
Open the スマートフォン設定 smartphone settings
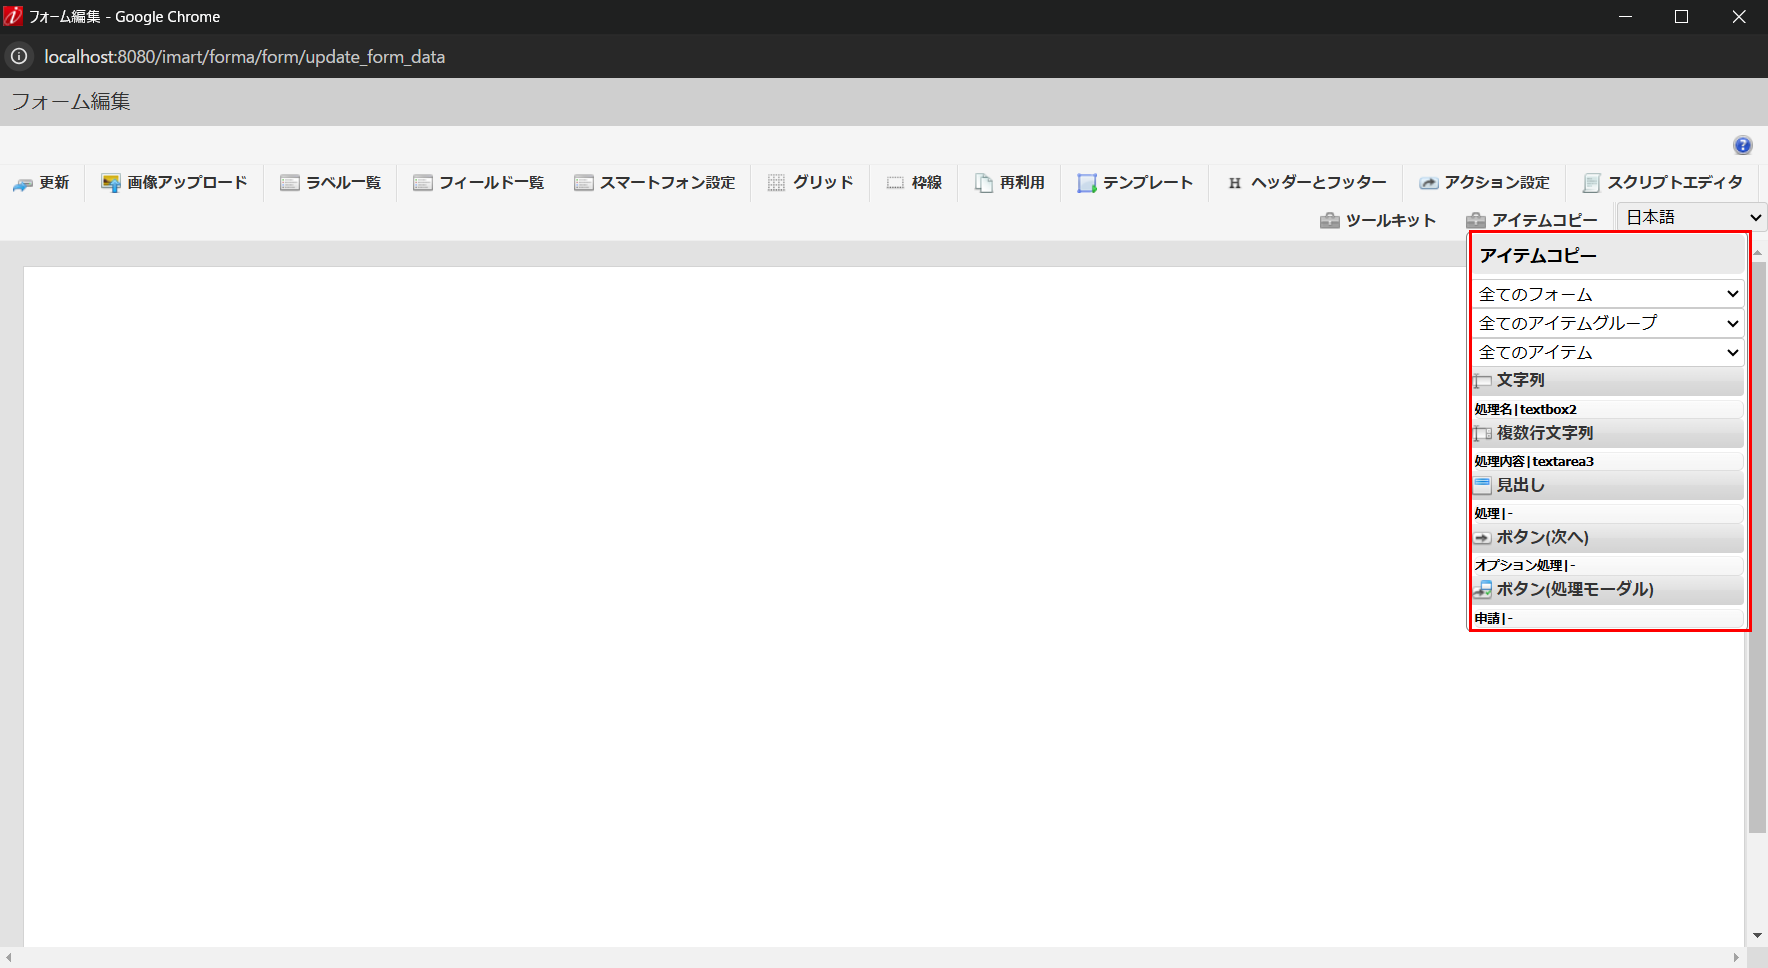point(655,182)
